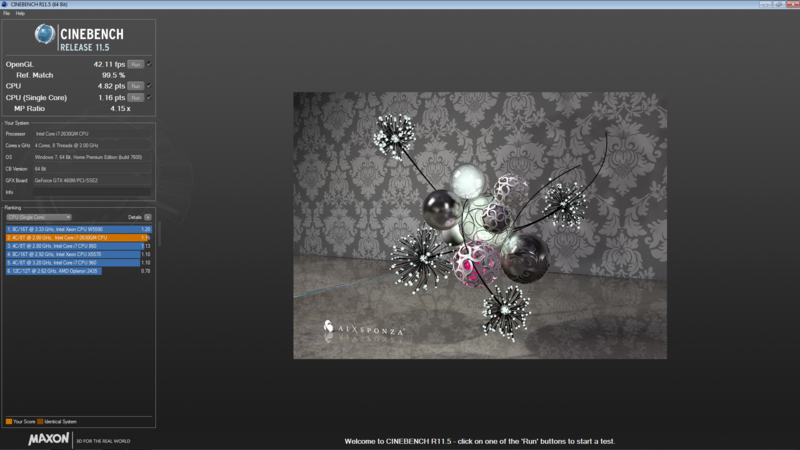Open the Help menu
The image size is (800, 450).
click(20, 13)
